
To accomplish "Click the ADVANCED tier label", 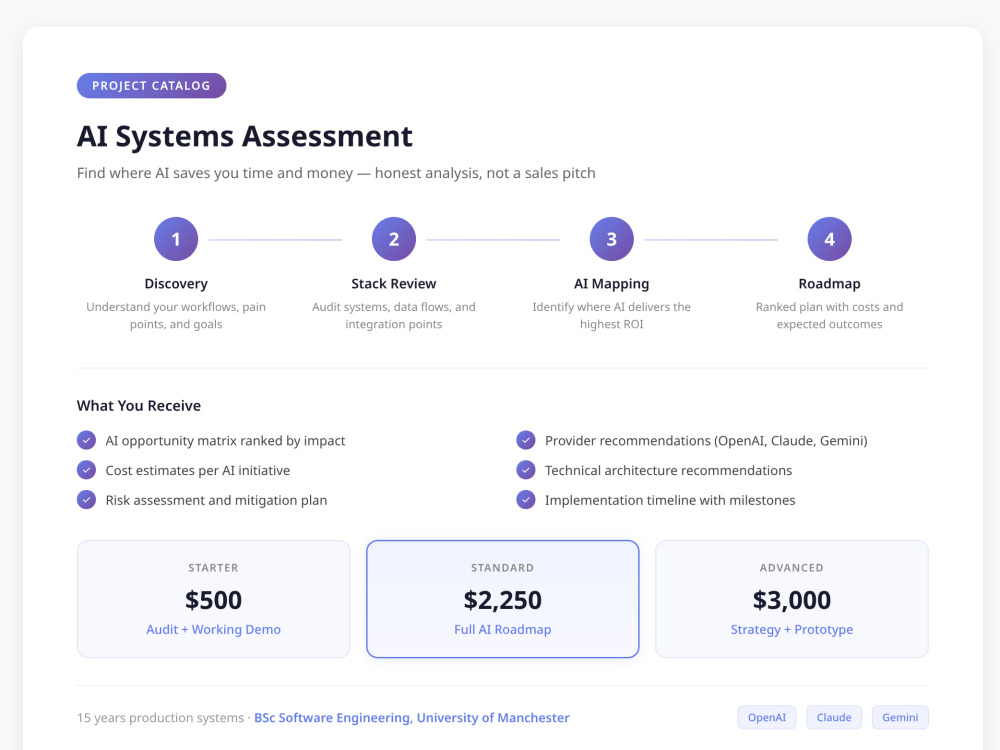I will (791, 568).
